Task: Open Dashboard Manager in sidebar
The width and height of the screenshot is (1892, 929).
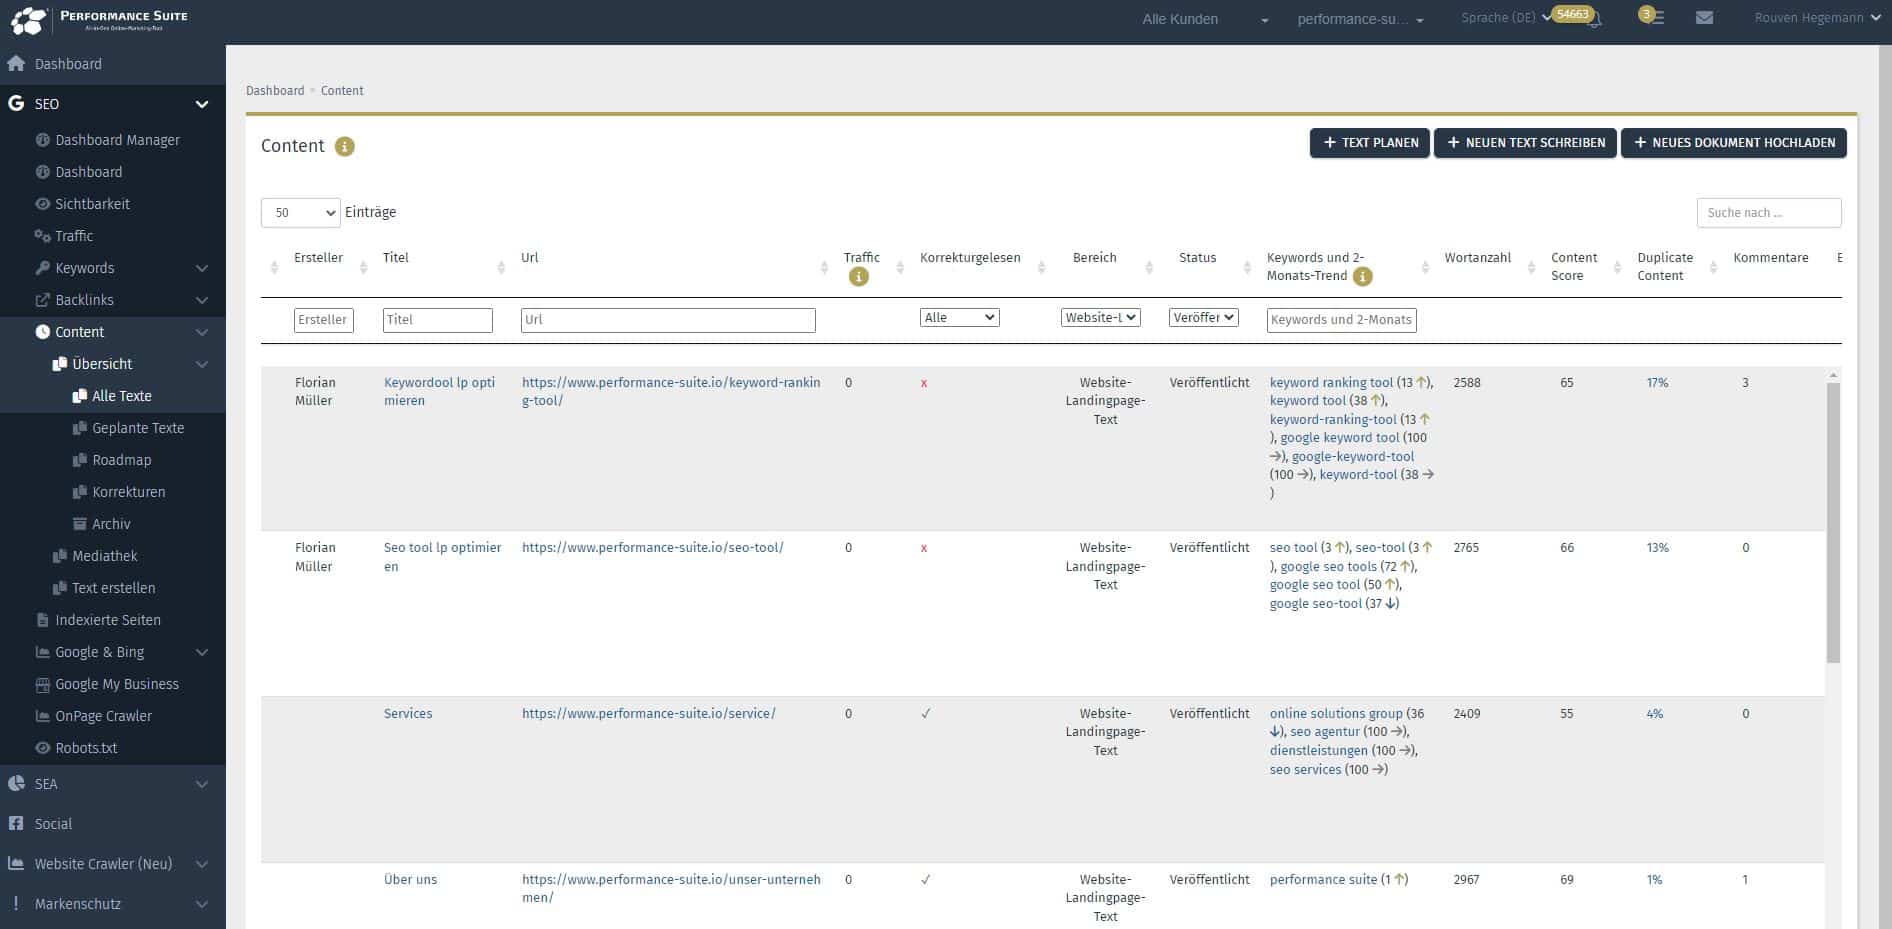Action: pyautogui.click(x=117, y=140)
